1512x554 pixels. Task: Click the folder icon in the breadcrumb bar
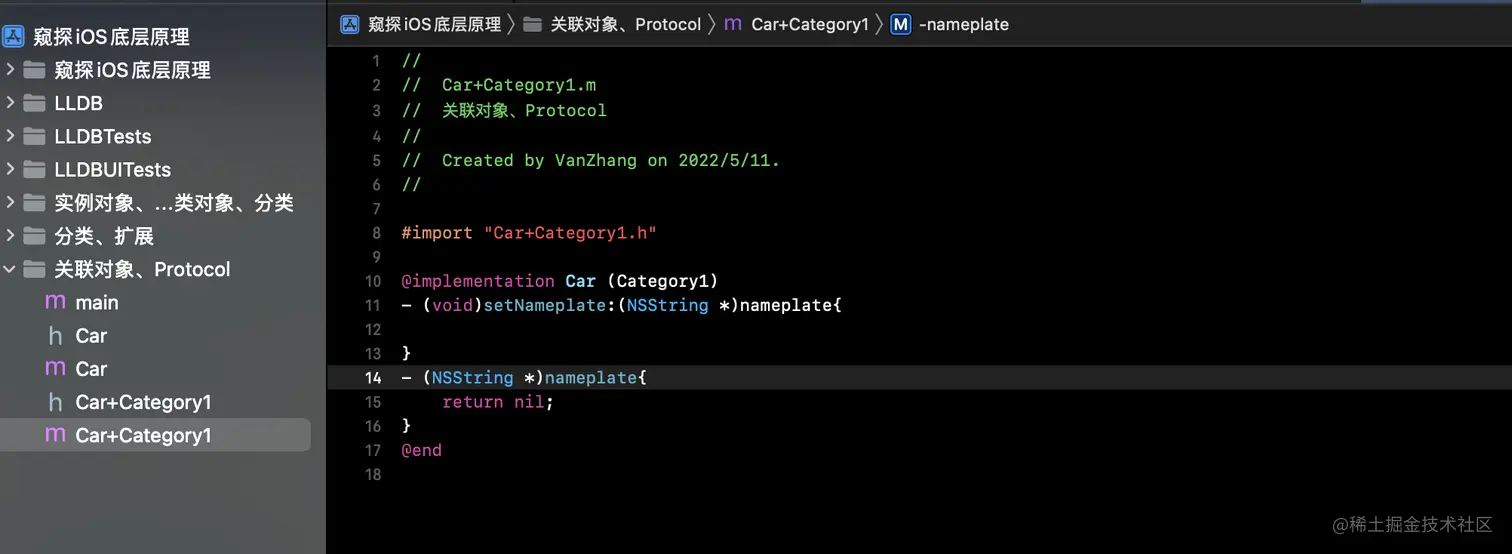coord(533,24)
